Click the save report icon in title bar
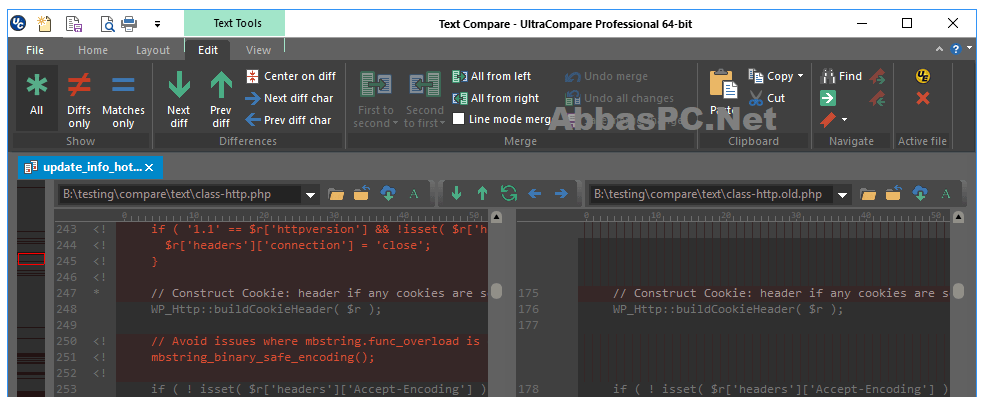 pos(74,24)
